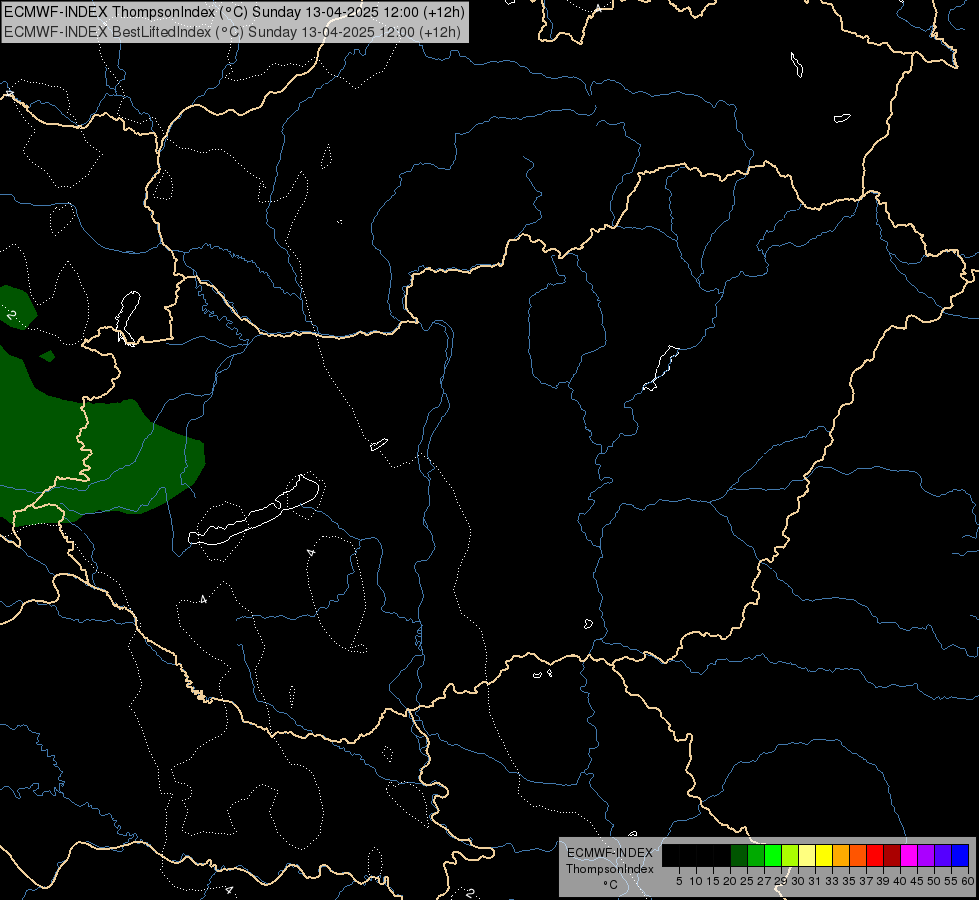Select the dark red 39-40 legend swatch
Viewport: 979px width, 900px height.
click(892, 856)
